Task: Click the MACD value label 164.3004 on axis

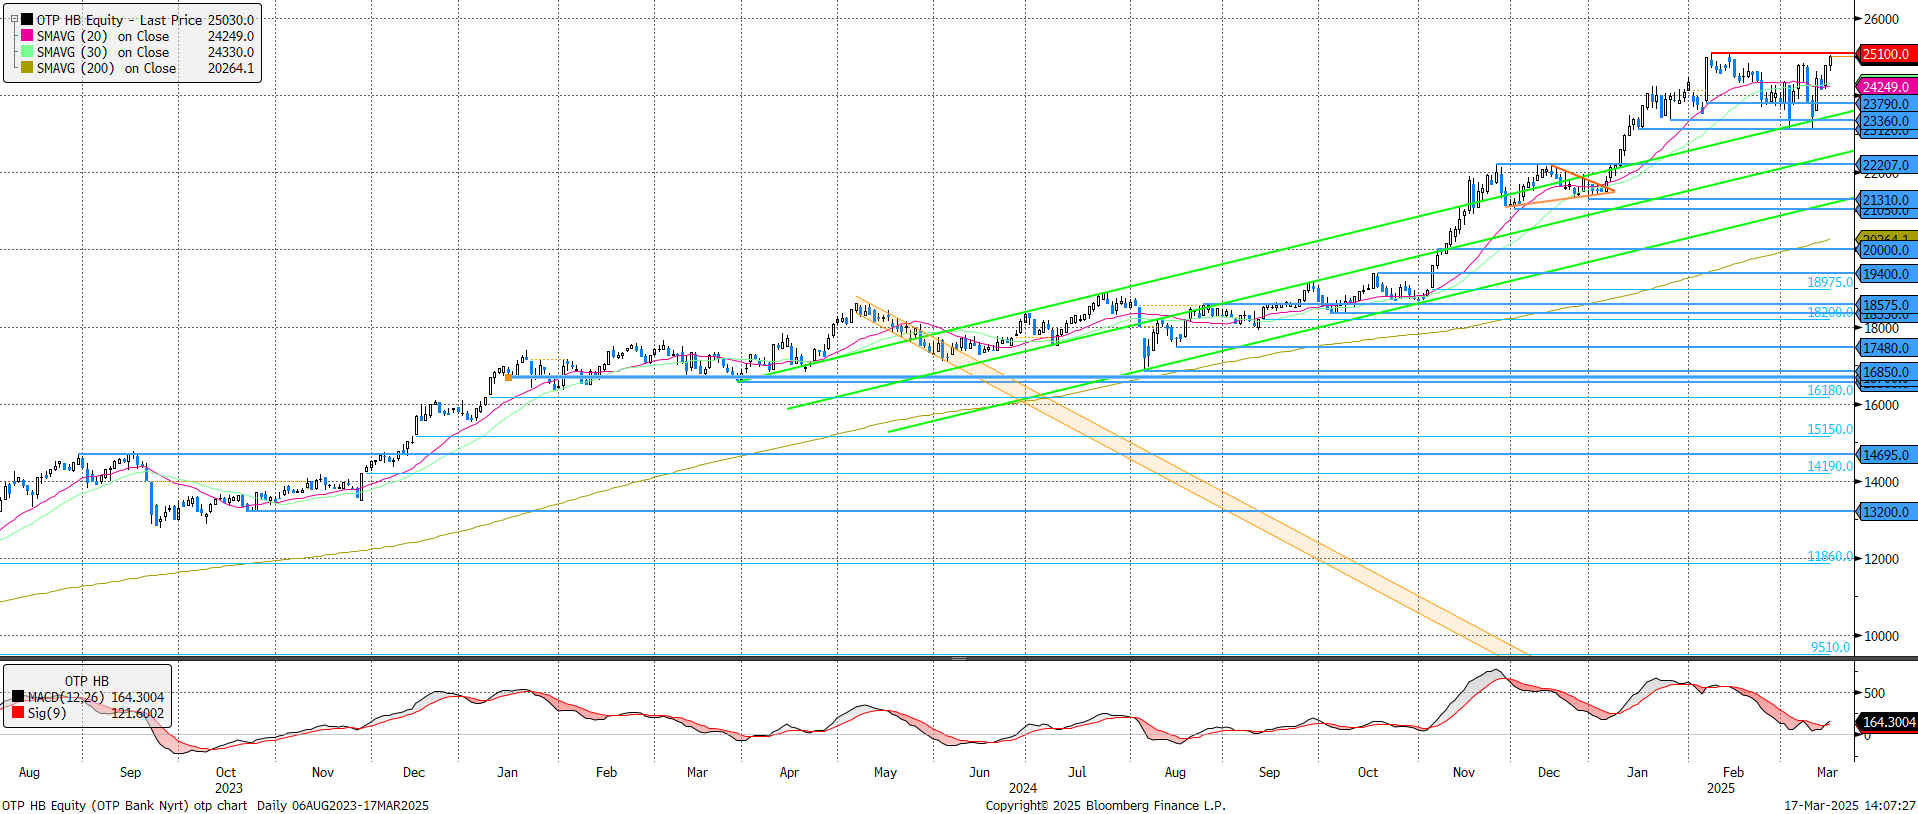Action: [1888, 722]
